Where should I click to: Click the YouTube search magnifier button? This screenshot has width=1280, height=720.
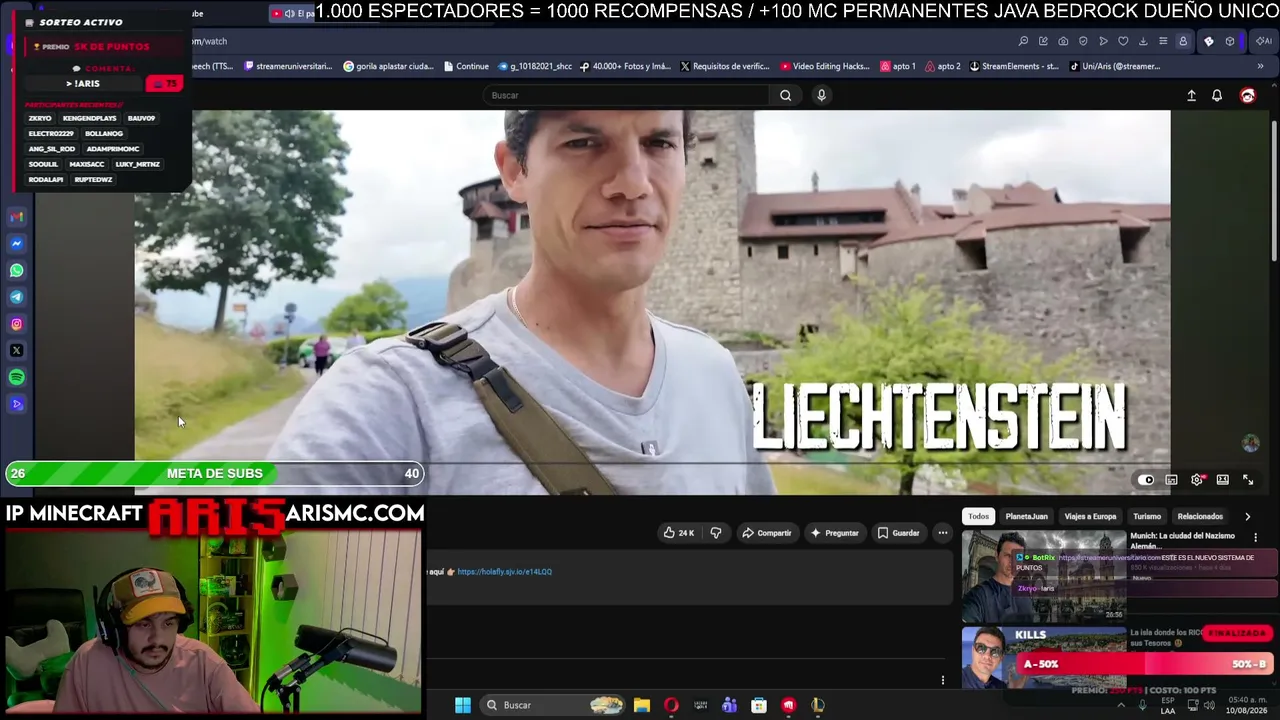coord(785,95)
